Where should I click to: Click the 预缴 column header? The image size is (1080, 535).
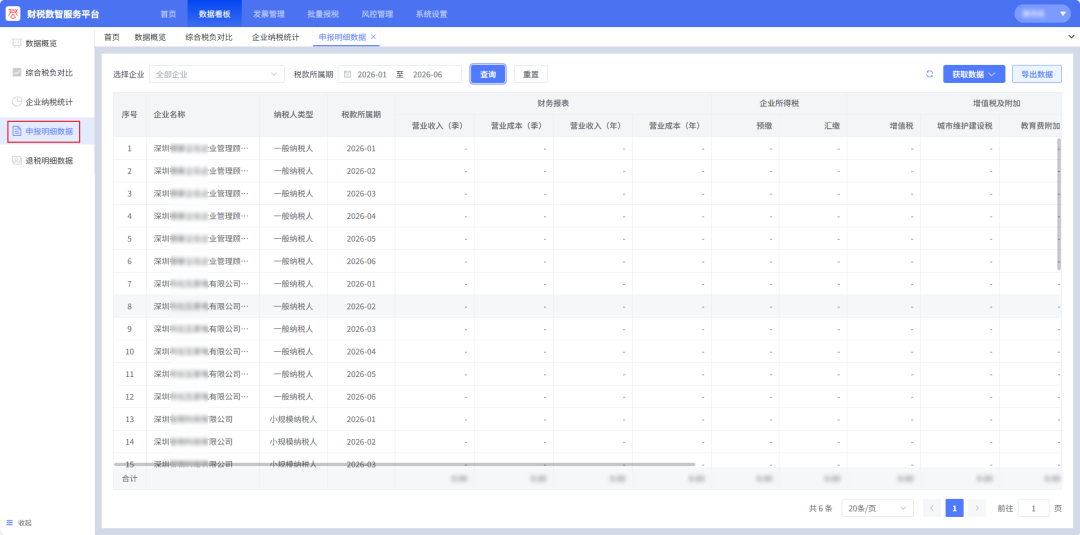click(x=763, y=126)
